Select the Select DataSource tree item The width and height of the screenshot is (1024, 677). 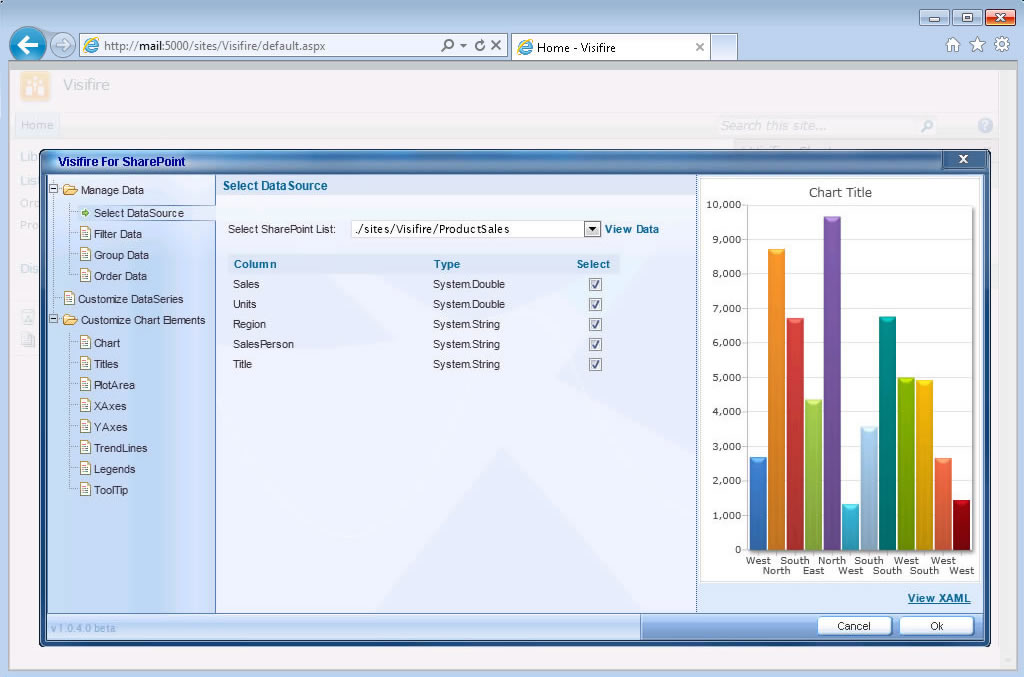pyautogui.click(x=138, y=213)
